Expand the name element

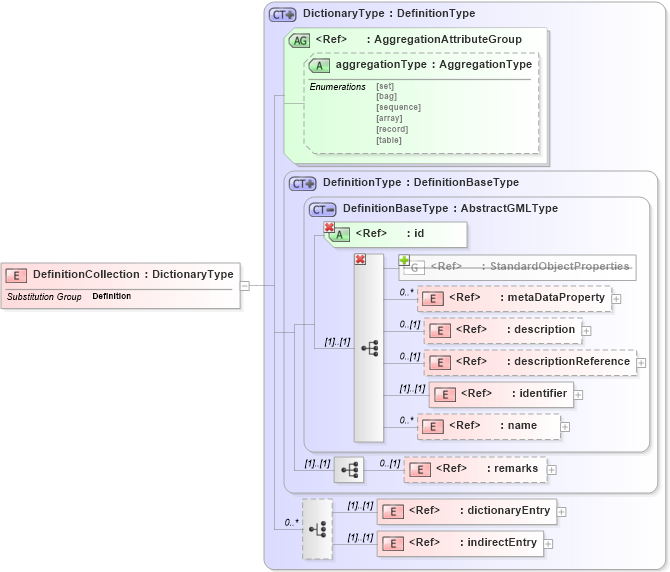(565, 427)
